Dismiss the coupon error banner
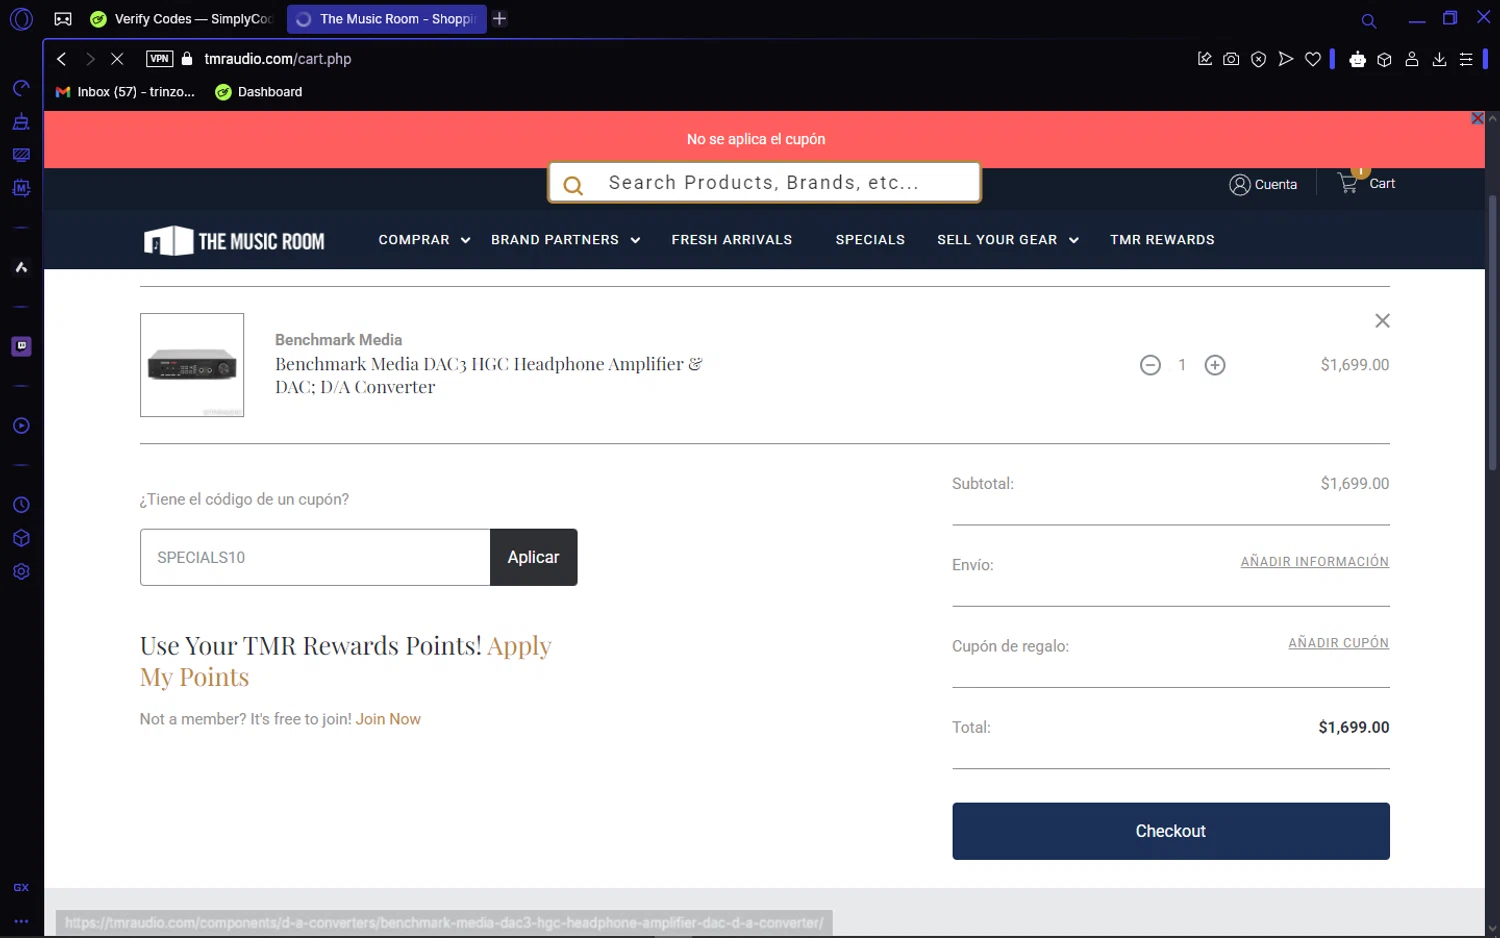This screenshot has width=1500, height=938. click(1477, 118)
